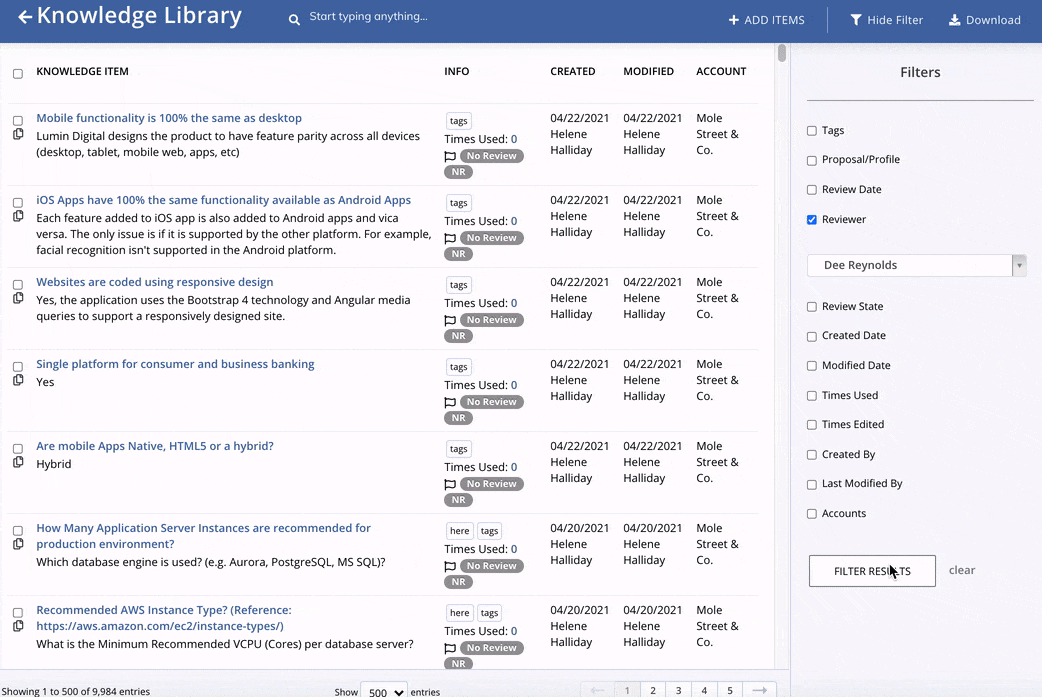Viewport: 1042px width, 697px height.
Task: Click the flag icon in Websites responsive design row
Action: 450,320
